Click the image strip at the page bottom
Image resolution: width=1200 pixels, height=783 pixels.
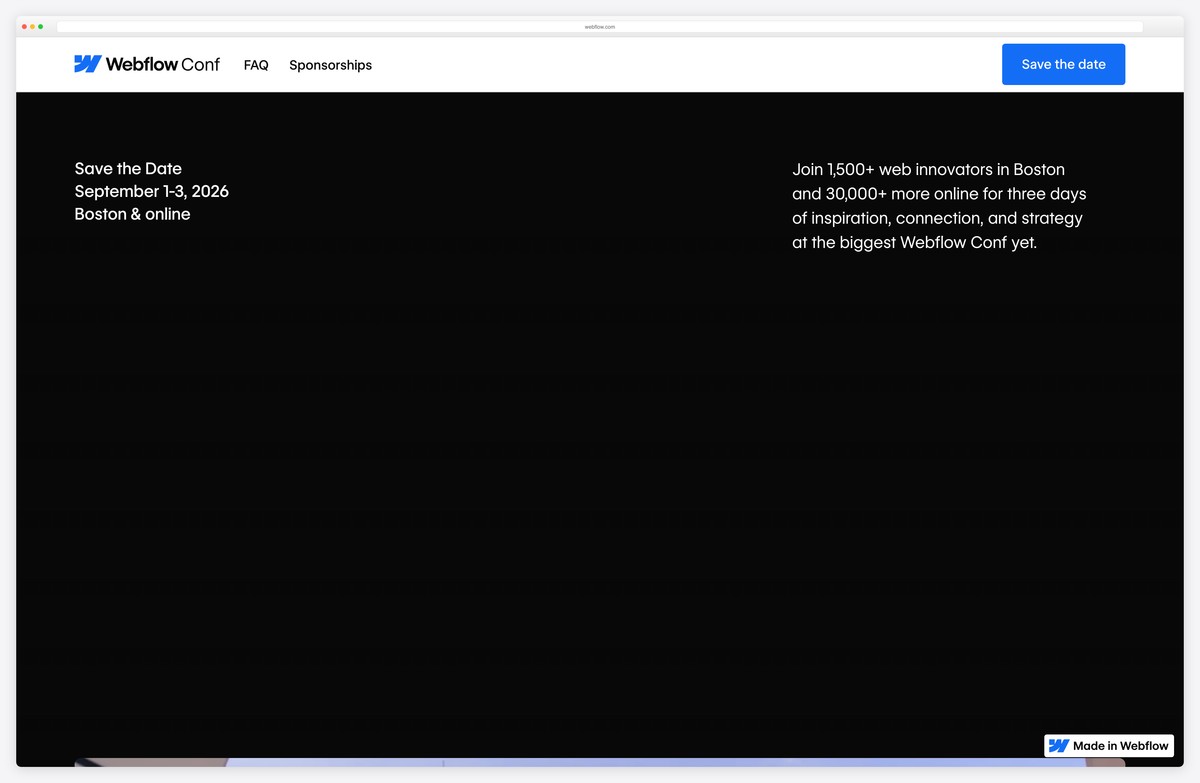600,762
